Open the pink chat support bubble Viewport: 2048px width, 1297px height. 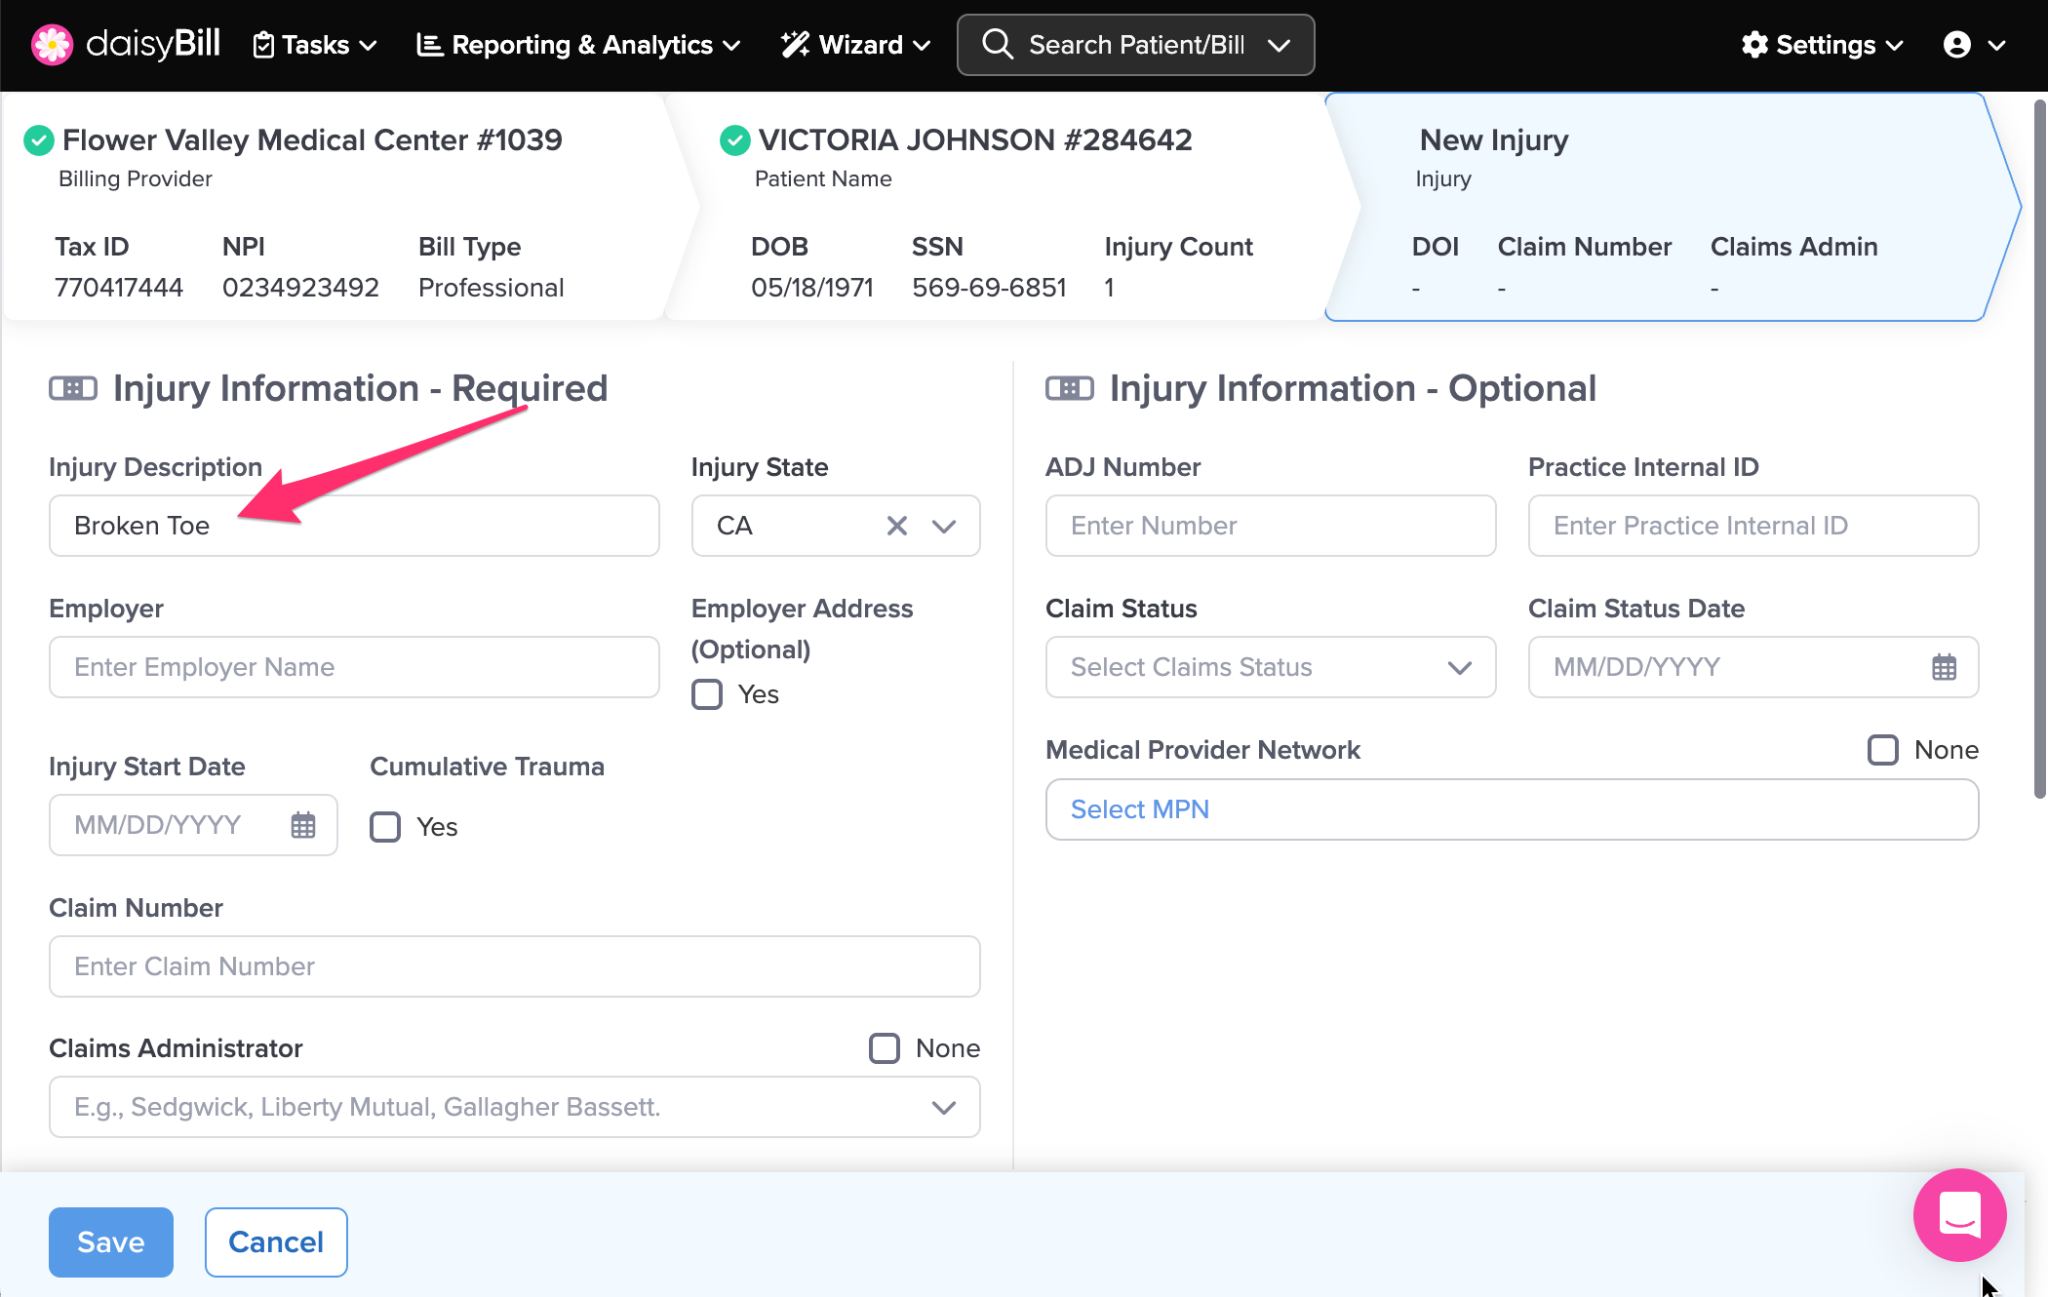coord(1958,1214)
